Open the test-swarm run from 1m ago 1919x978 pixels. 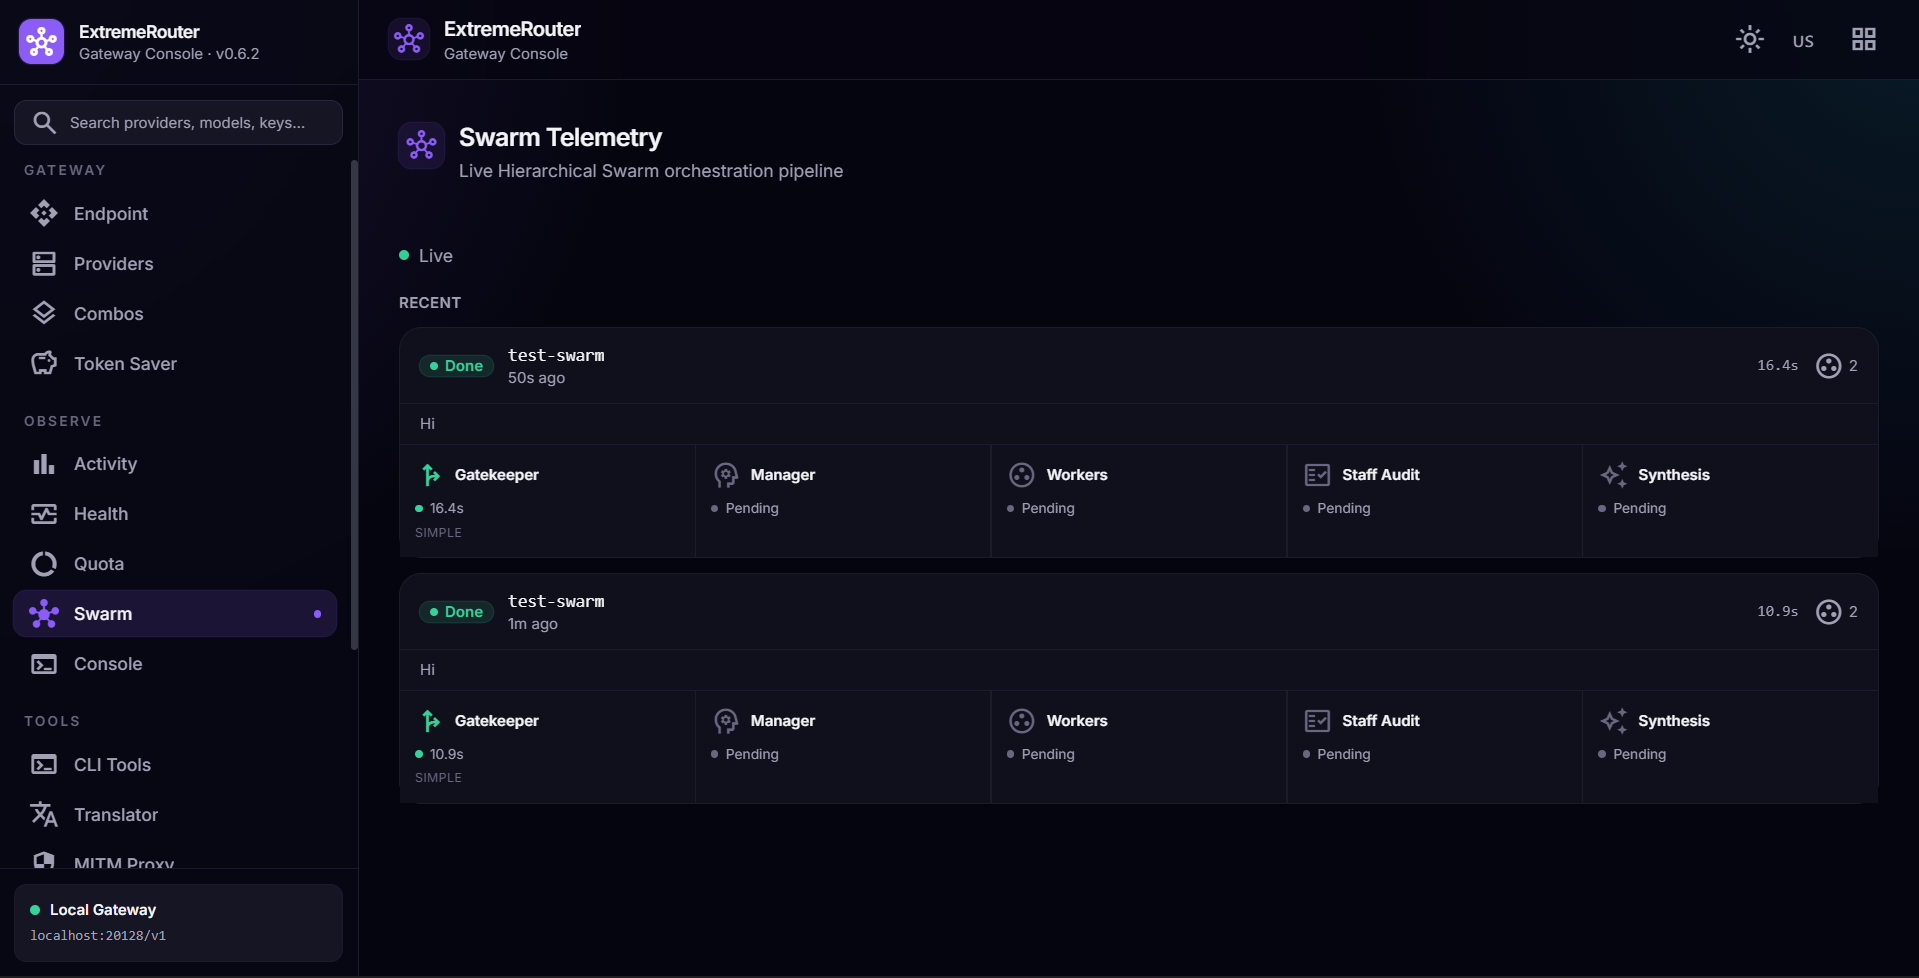(x=556, y=601)
